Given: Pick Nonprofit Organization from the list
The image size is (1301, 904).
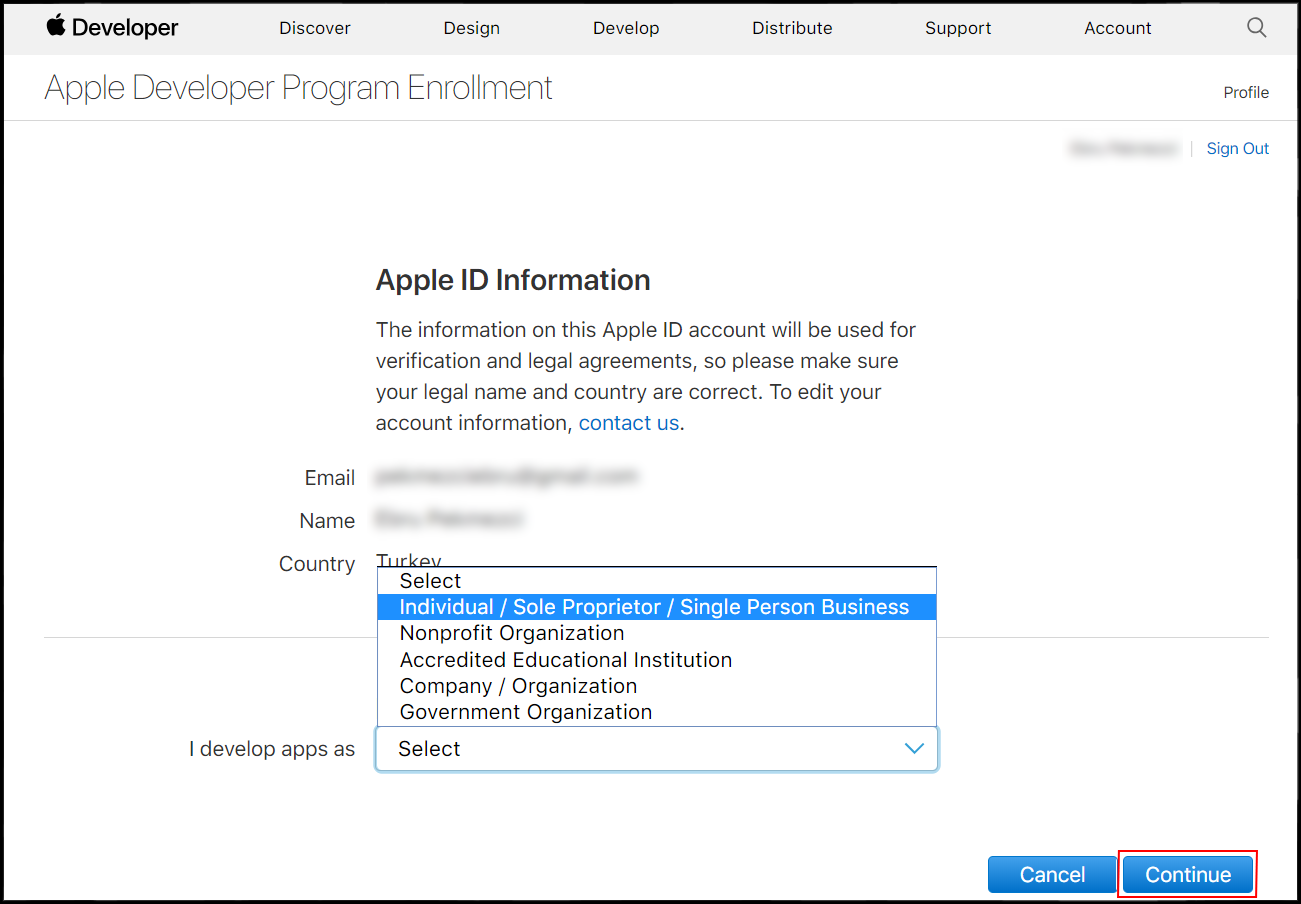Looking at the screenshot, I should click(x=656, y=633).
